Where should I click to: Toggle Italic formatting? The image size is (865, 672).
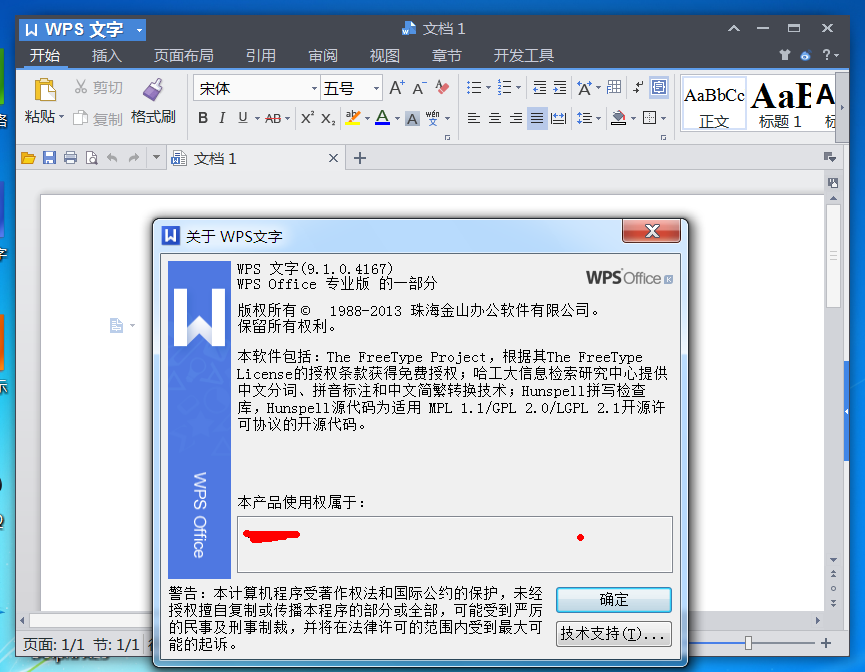pos(223,118)
